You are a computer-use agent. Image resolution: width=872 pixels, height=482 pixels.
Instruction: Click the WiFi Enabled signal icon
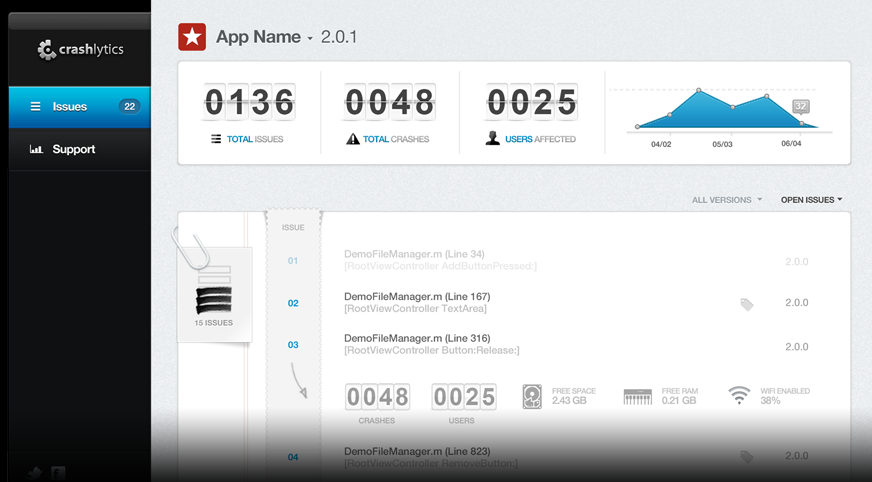coord(739,396)
